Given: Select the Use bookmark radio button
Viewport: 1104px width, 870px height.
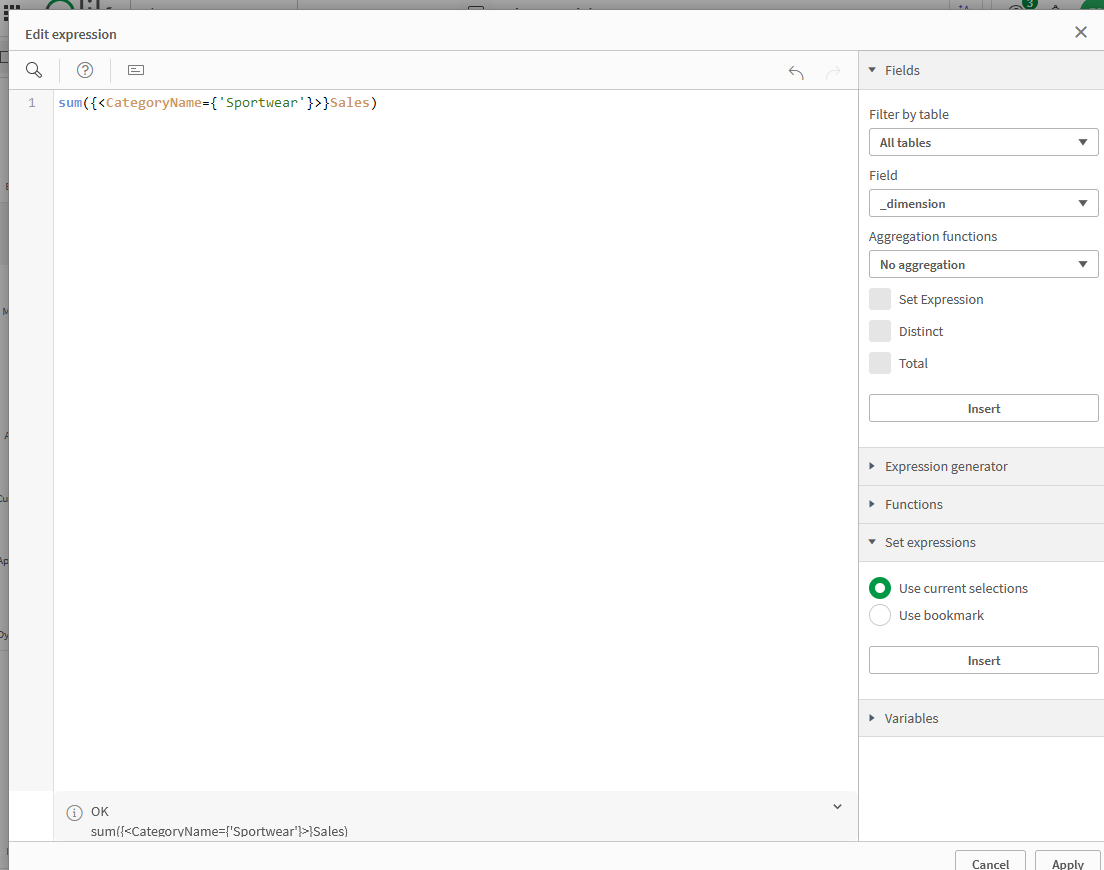Looking at the screenshot, I should tap(880, 615).
